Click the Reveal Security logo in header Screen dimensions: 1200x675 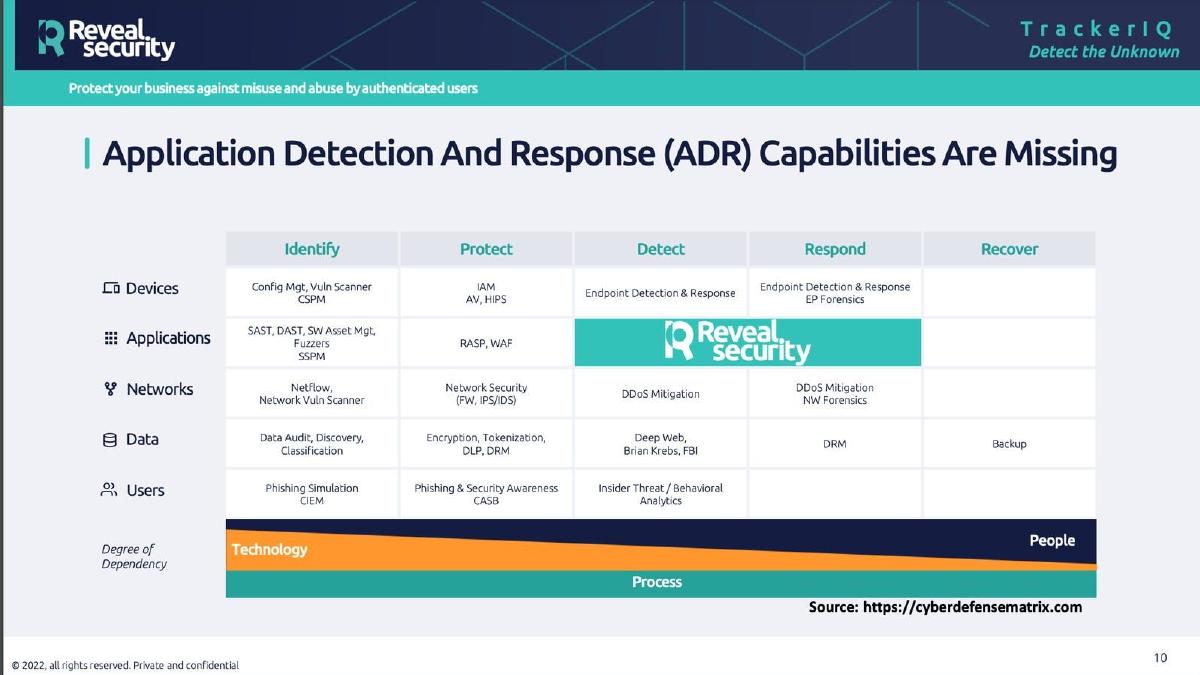tap(106, 38)
